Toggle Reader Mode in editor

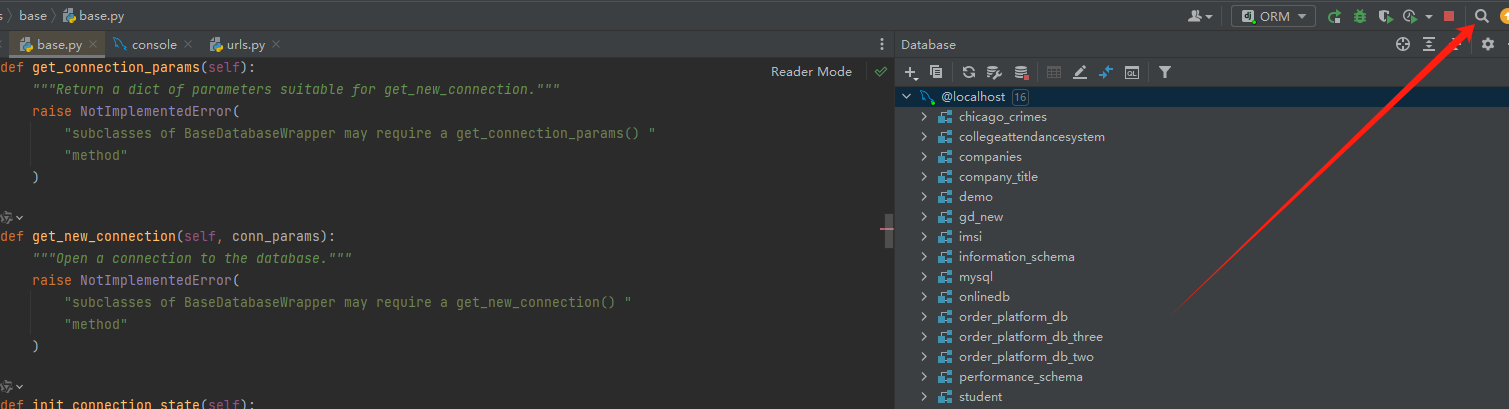point(811,72)
